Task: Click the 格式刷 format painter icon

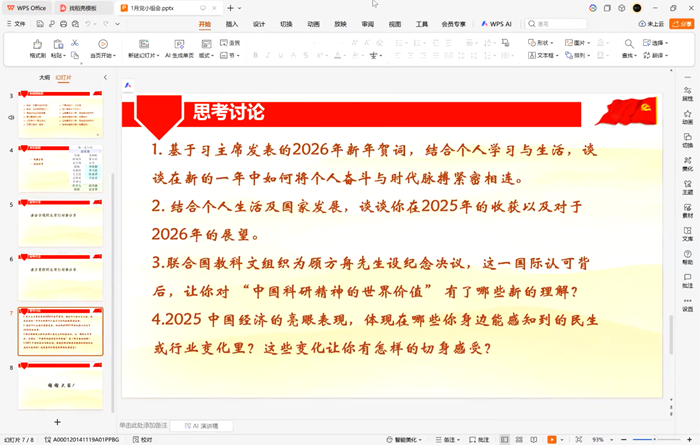Action: (37, 48)
